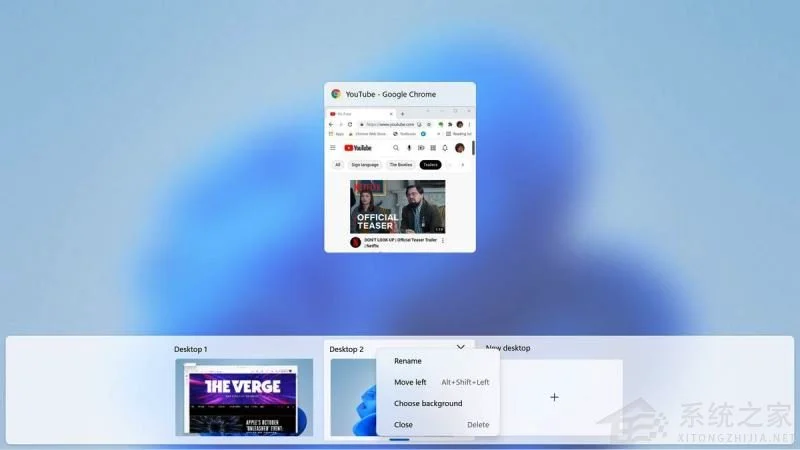Add a new desktop with the plus button

click(554, 397)
